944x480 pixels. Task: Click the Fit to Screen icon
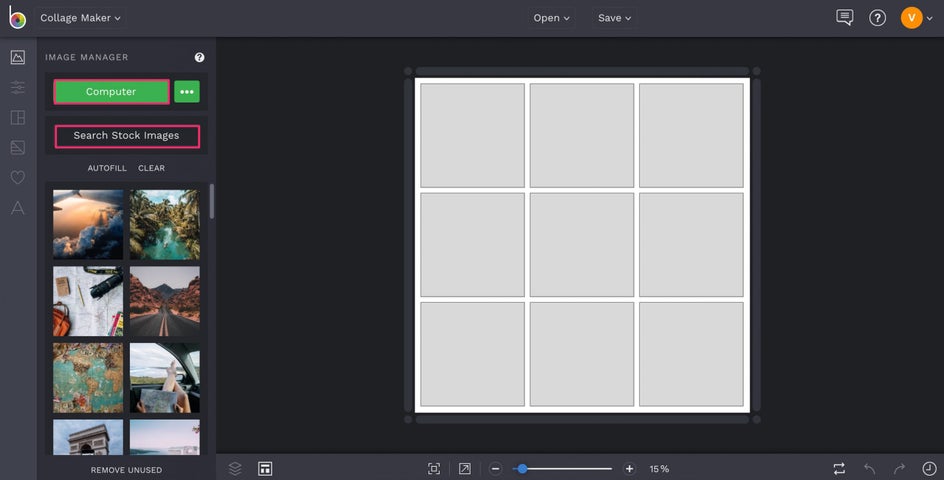[433, 469]
